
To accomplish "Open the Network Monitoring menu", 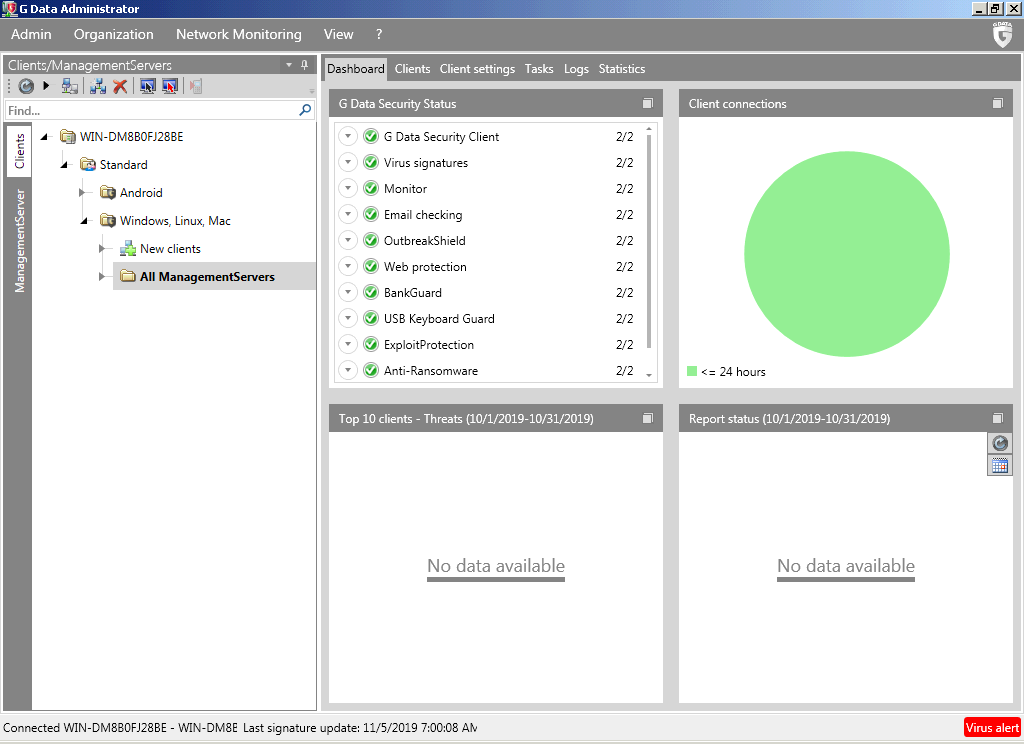I will [x=238, y=34].
